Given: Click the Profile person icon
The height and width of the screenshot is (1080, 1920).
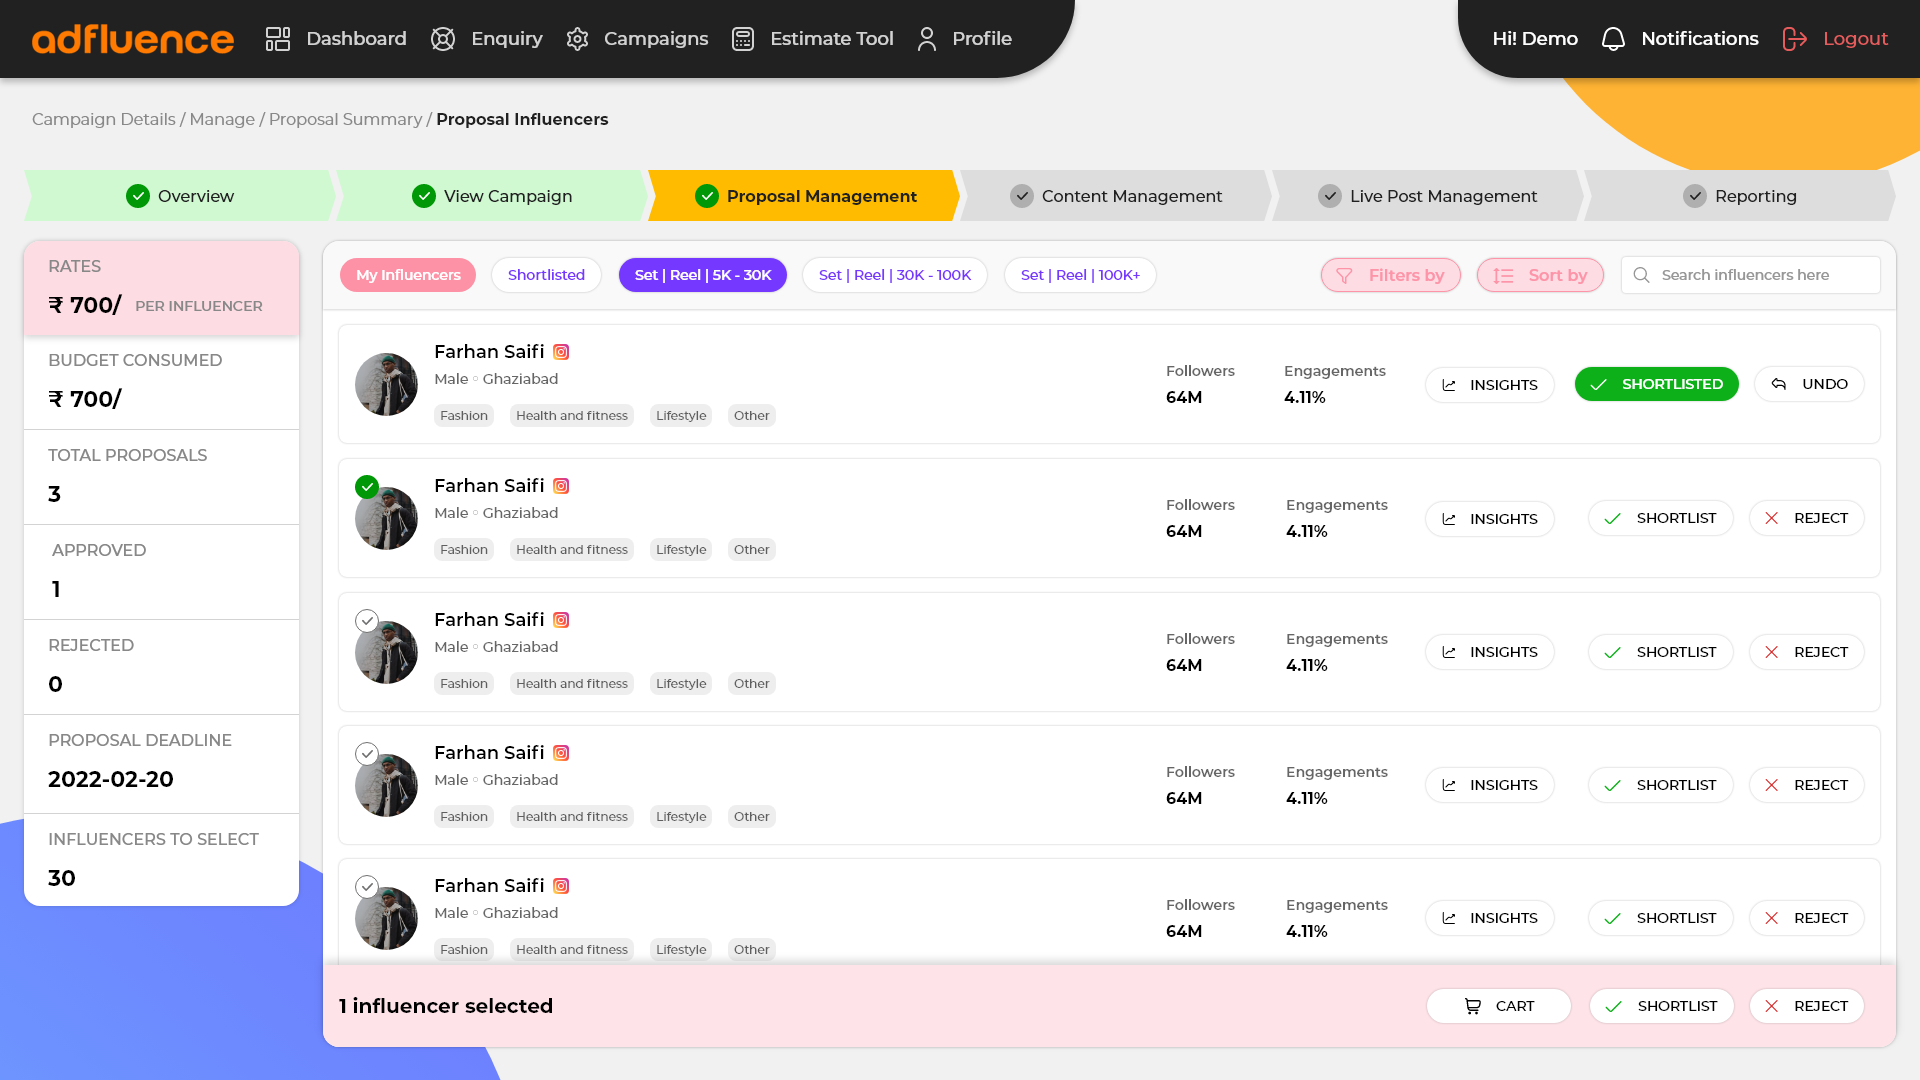Looking at the screenshot, I should pyautogui.click(x=926, y=39).
